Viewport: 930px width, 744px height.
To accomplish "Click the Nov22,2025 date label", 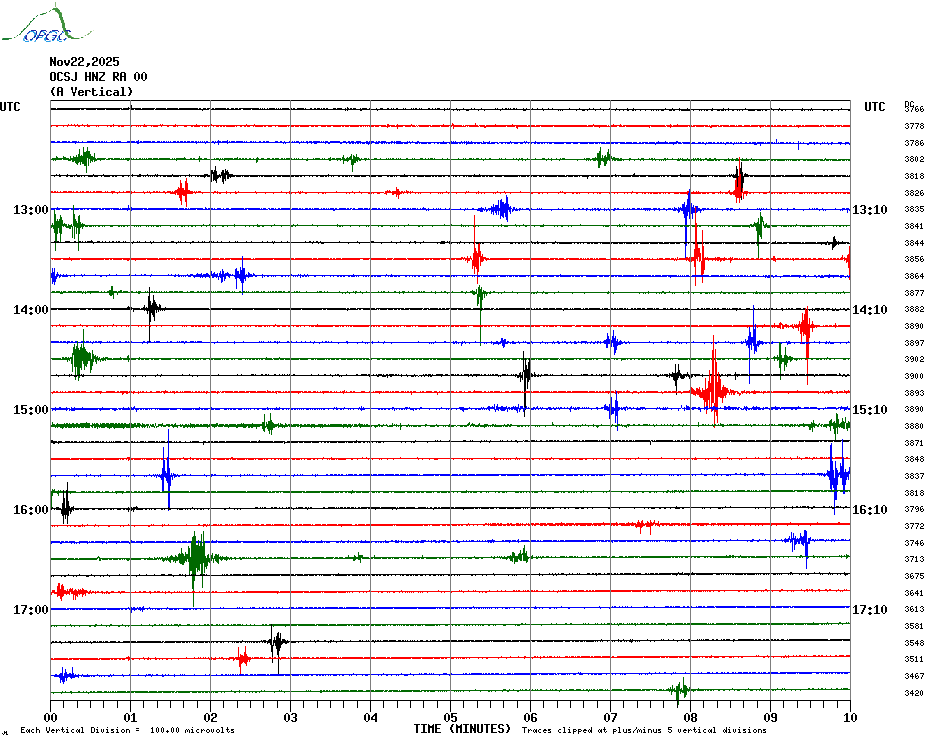I will pyautogui.click(x=84, y=62).
